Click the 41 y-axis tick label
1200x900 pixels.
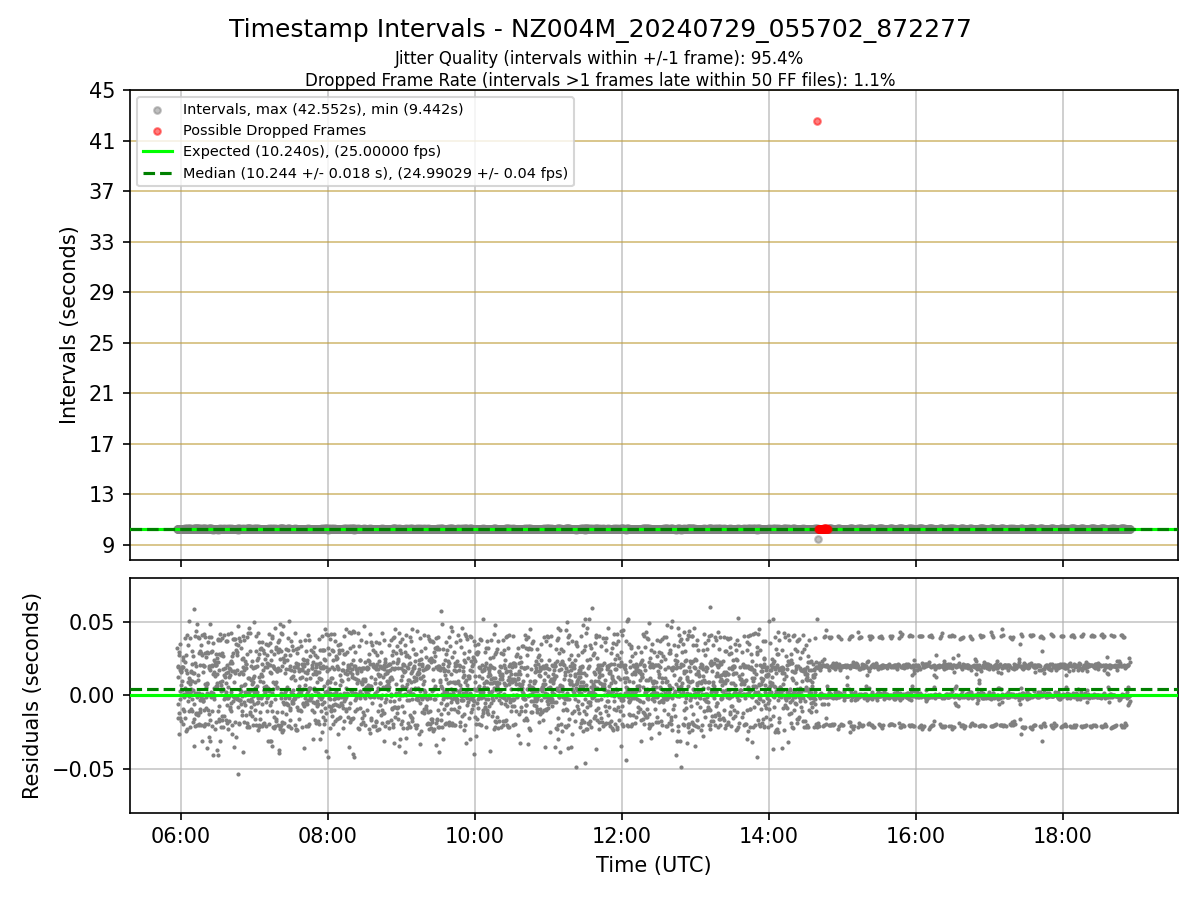(103, 142)
